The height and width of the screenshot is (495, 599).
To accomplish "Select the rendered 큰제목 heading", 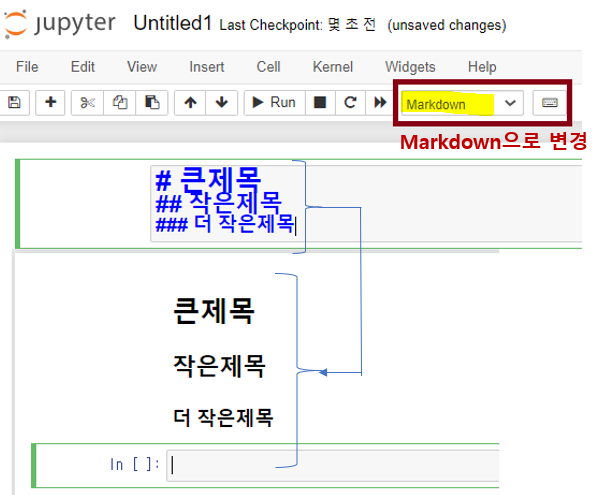I will [214, 311].
